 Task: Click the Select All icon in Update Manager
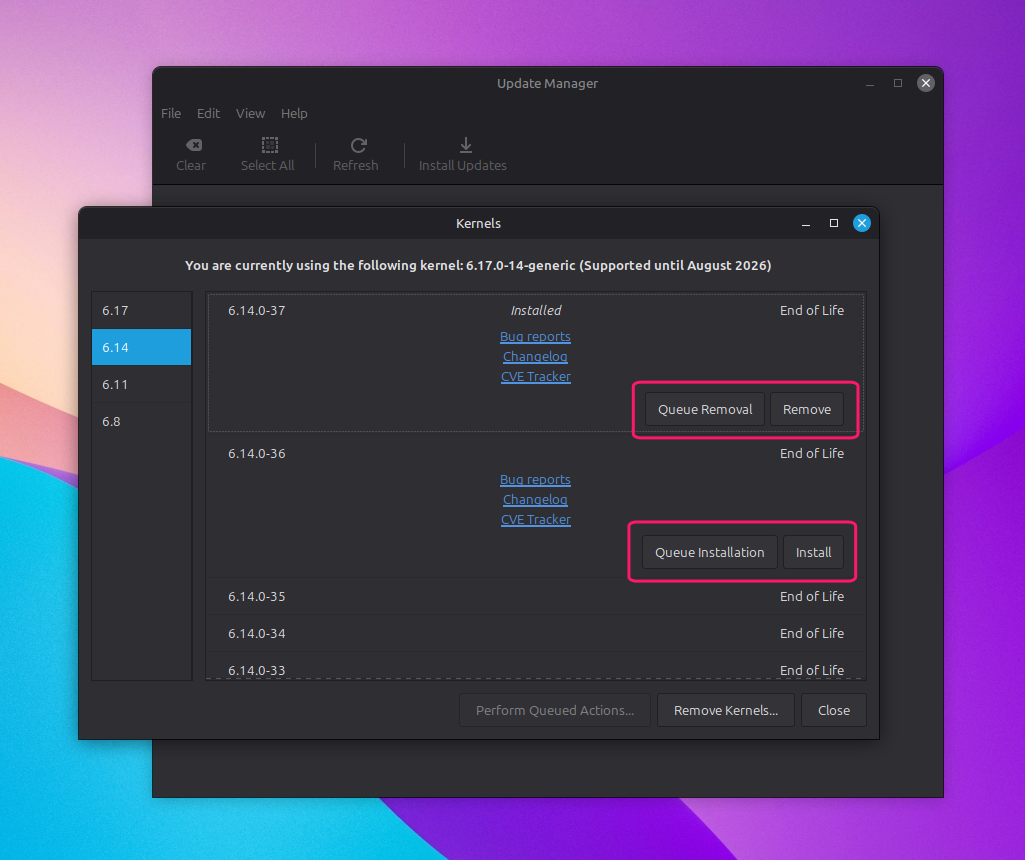pos(269,145)
